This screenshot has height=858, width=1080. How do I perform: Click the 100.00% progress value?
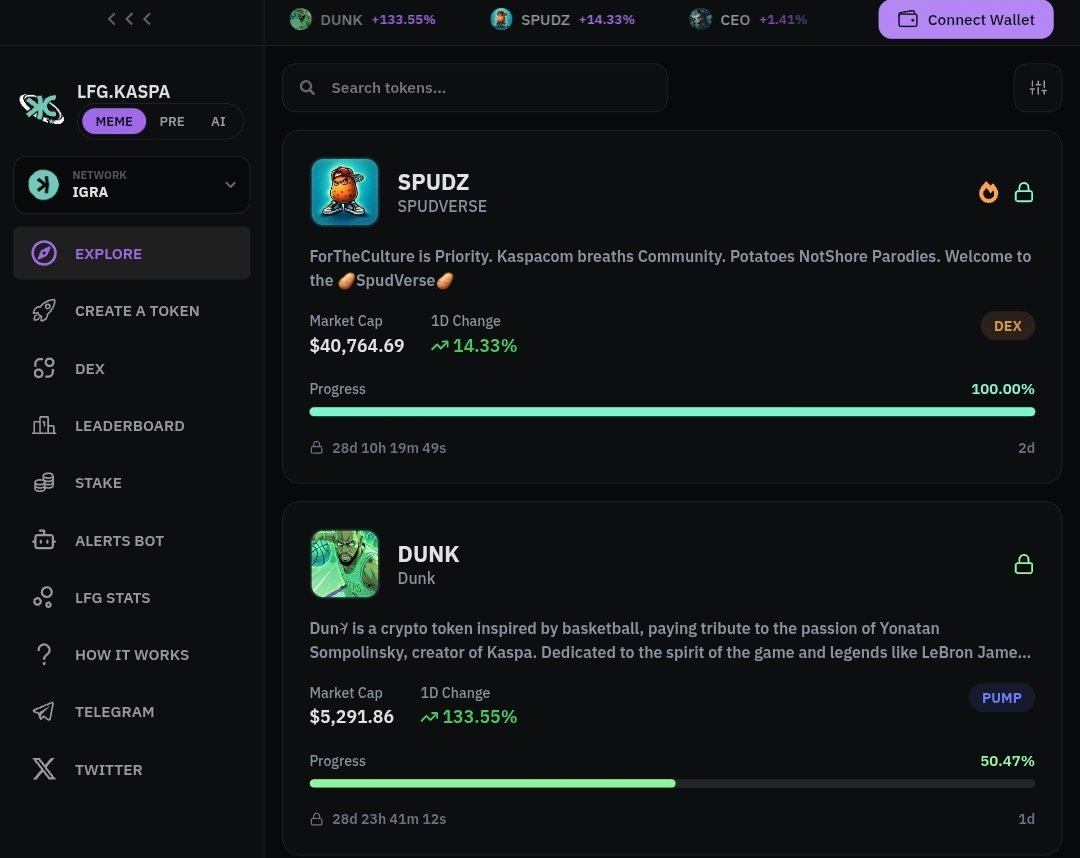click(1003, 388)
